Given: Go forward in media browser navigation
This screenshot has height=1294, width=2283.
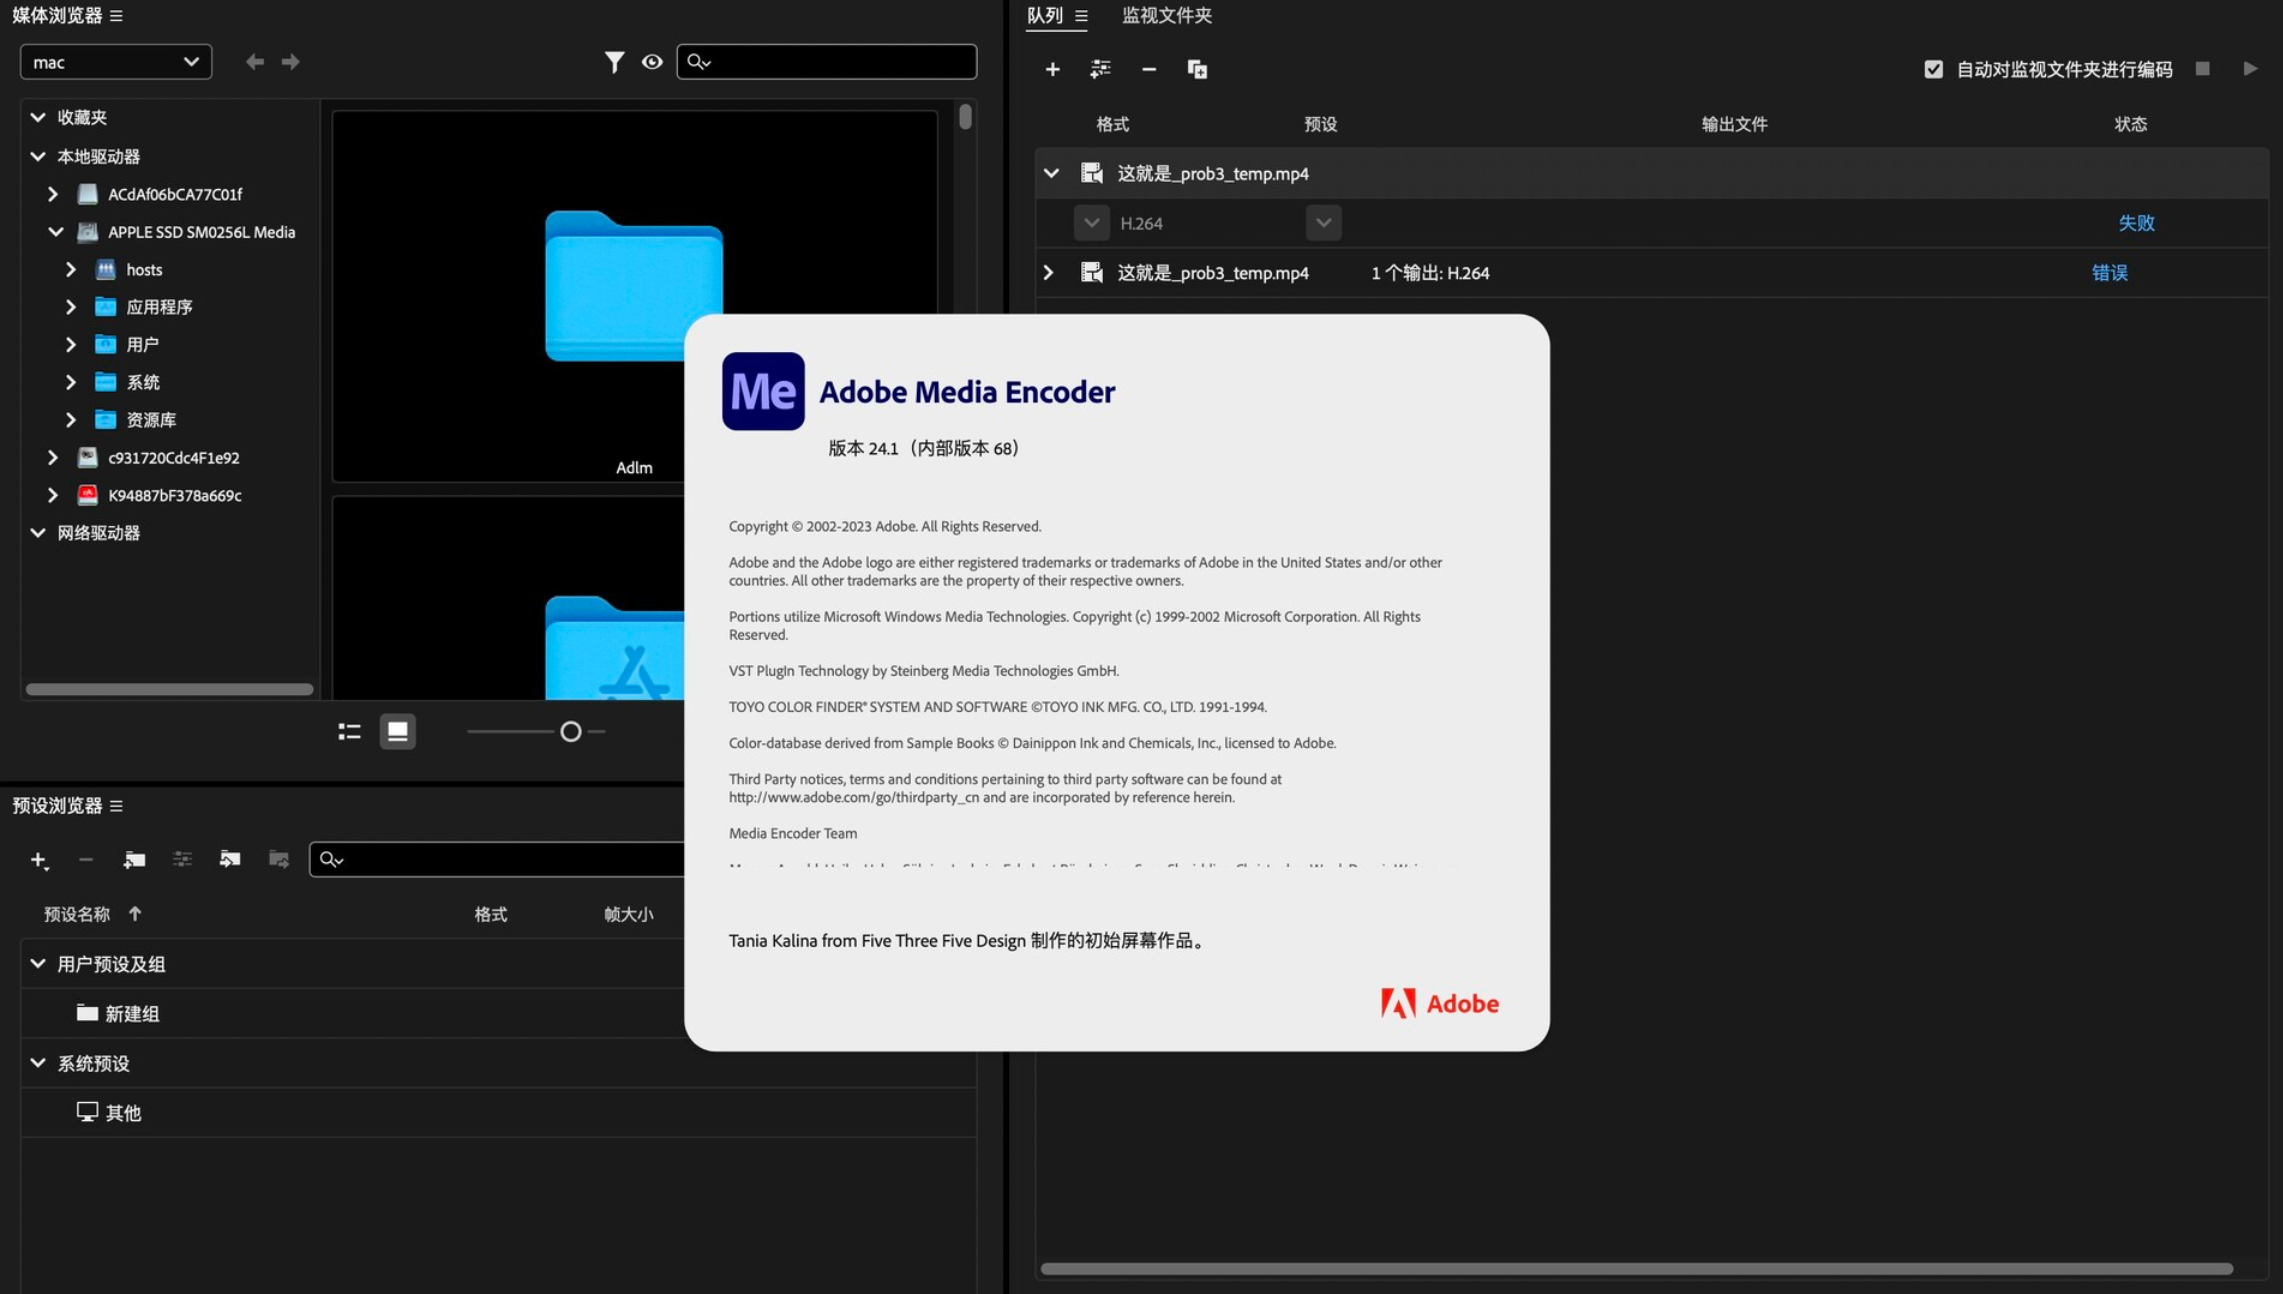Looking at the screenshot, I should 290,62.
